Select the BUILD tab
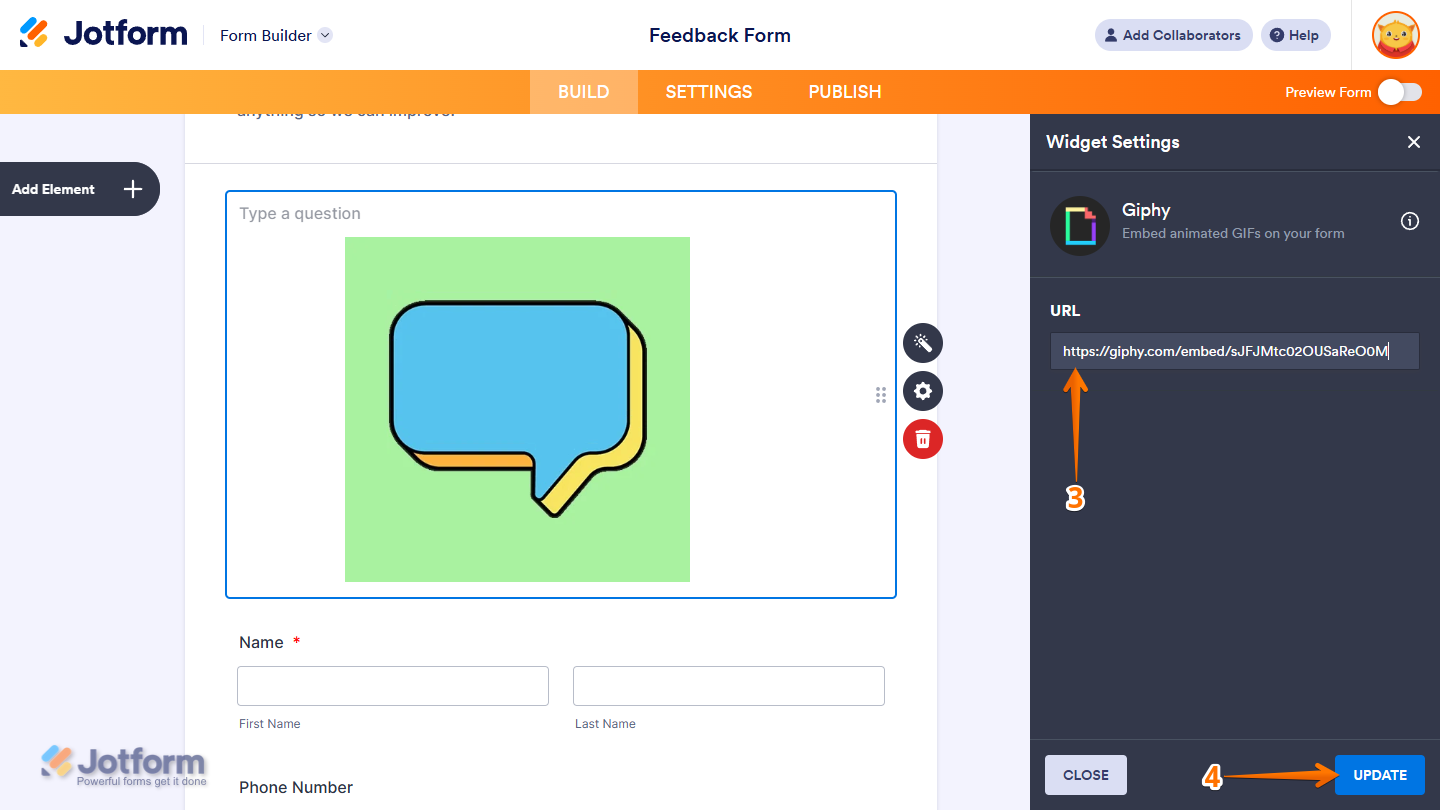1440x810 pixels. click(x=583, y=91)
